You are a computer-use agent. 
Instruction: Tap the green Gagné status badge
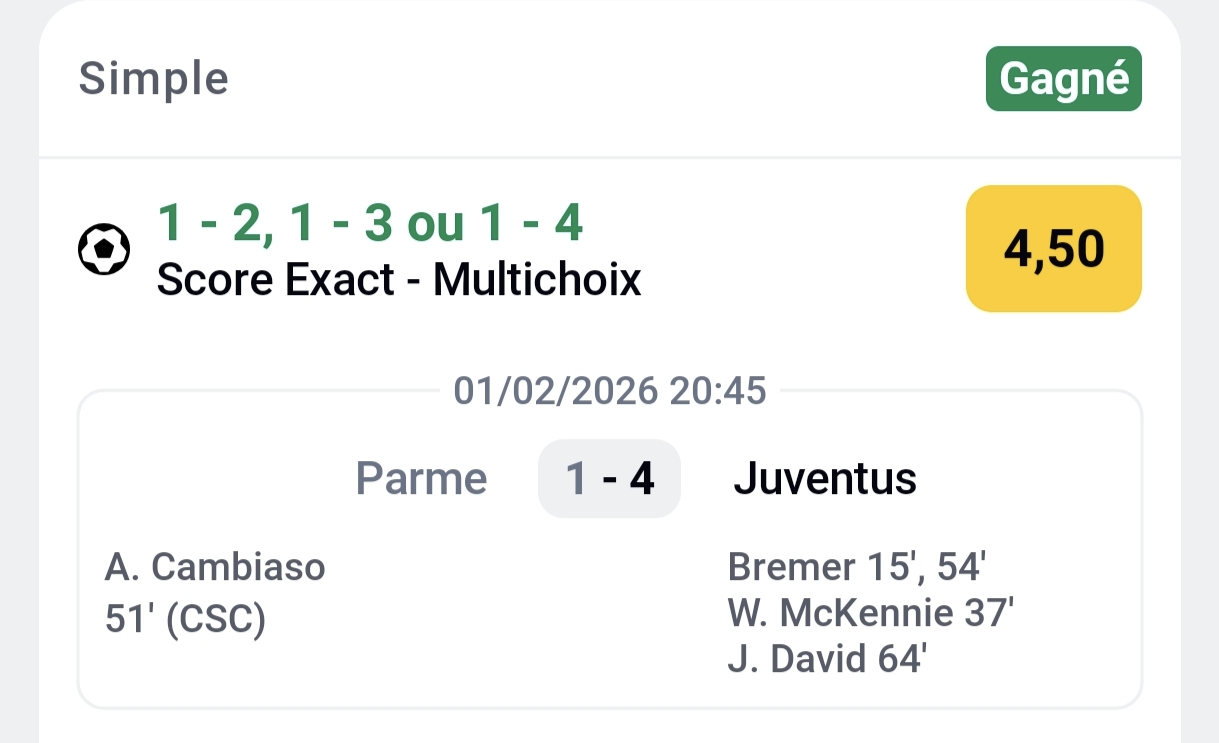(1064, 78)
